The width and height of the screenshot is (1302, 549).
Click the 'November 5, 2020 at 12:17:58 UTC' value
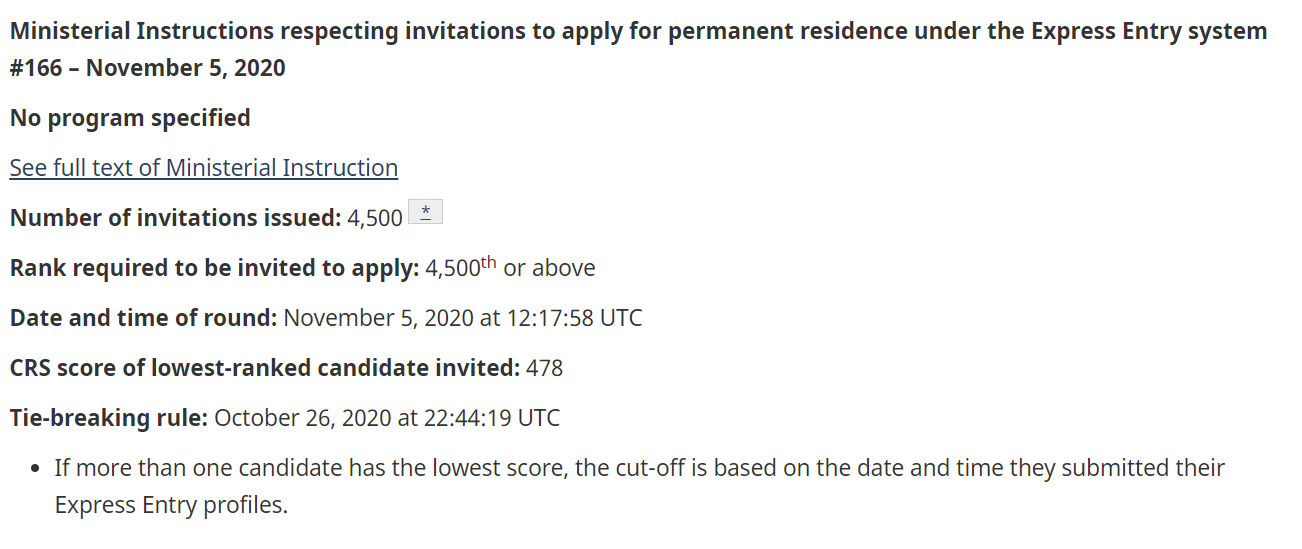point(463,318)
